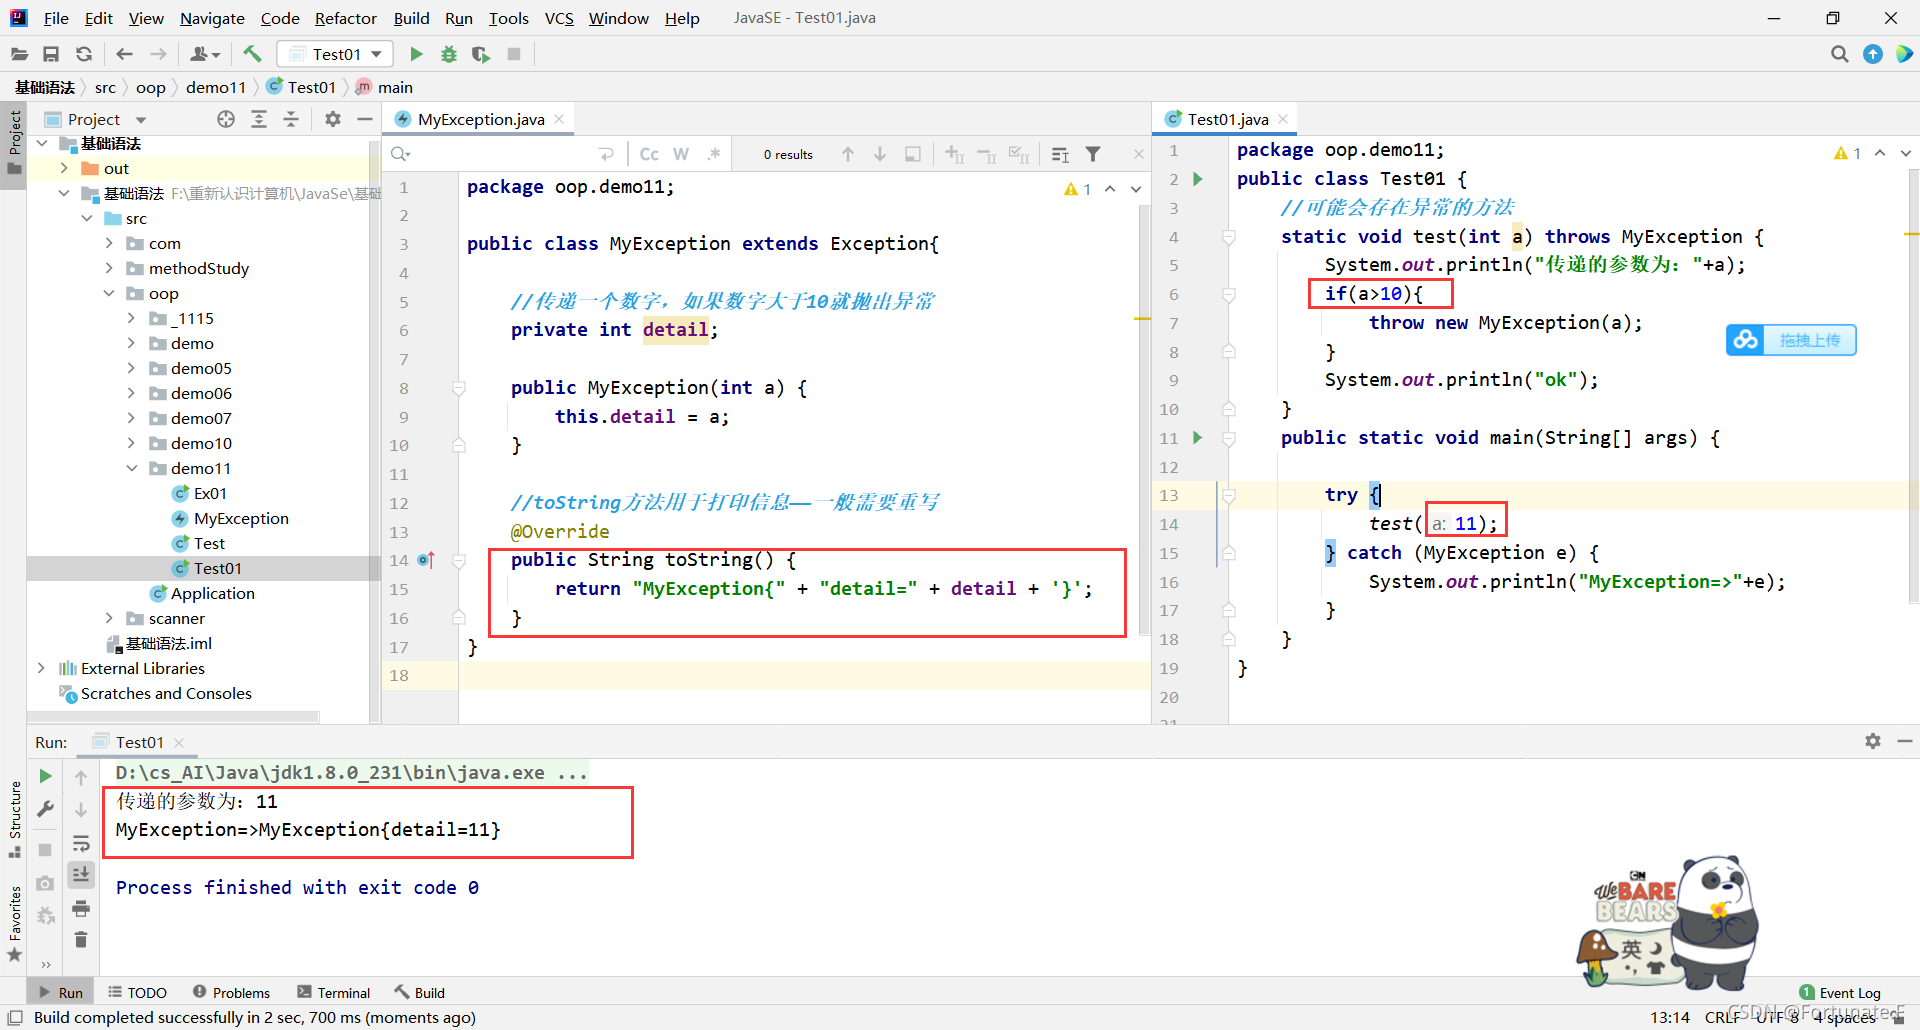Viewport: 1920px width, 1030px height.
Task: Synchronize files using the reload icon
Action: 84,54
